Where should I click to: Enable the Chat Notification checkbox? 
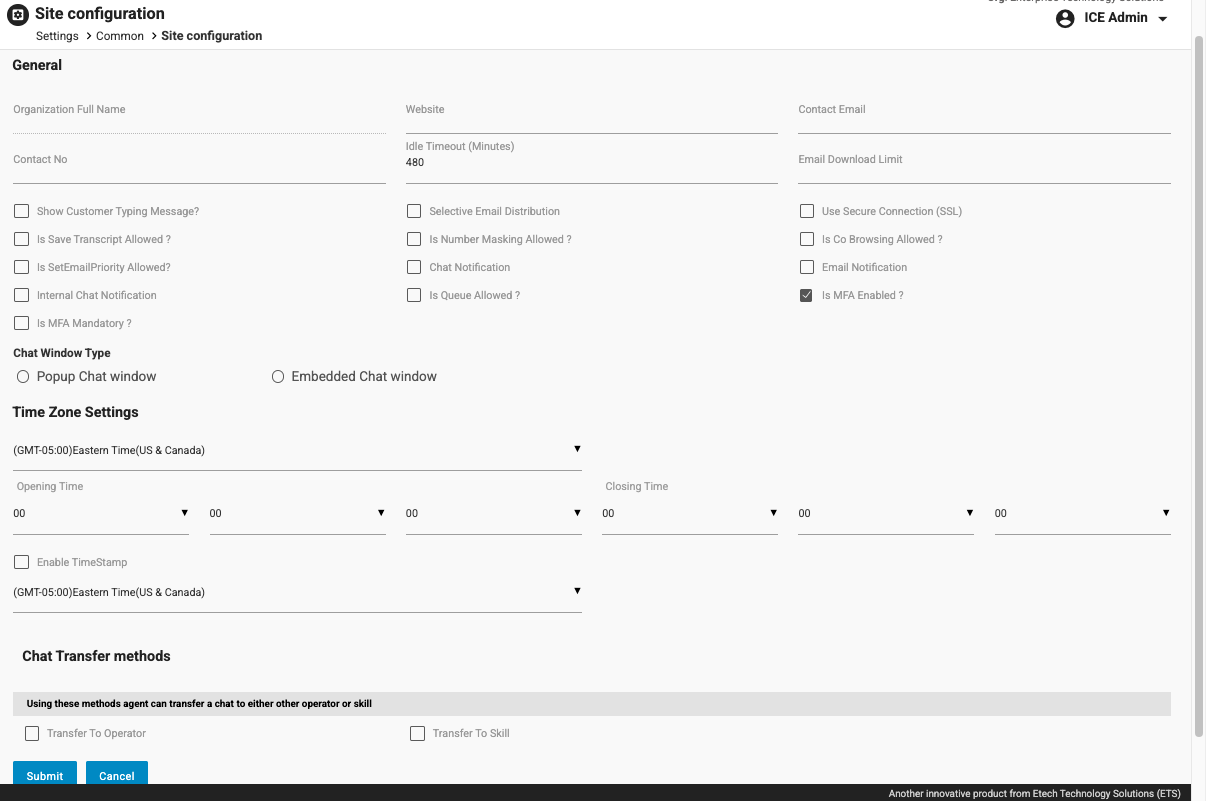coord(414,268)
